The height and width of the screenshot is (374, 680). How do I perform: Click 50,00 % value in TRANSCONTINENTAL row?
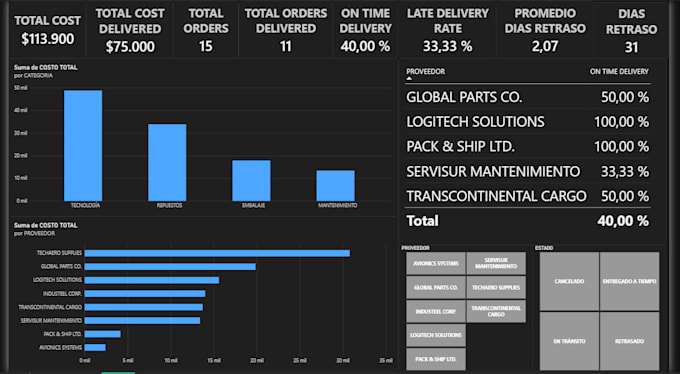tap(624, 196)
